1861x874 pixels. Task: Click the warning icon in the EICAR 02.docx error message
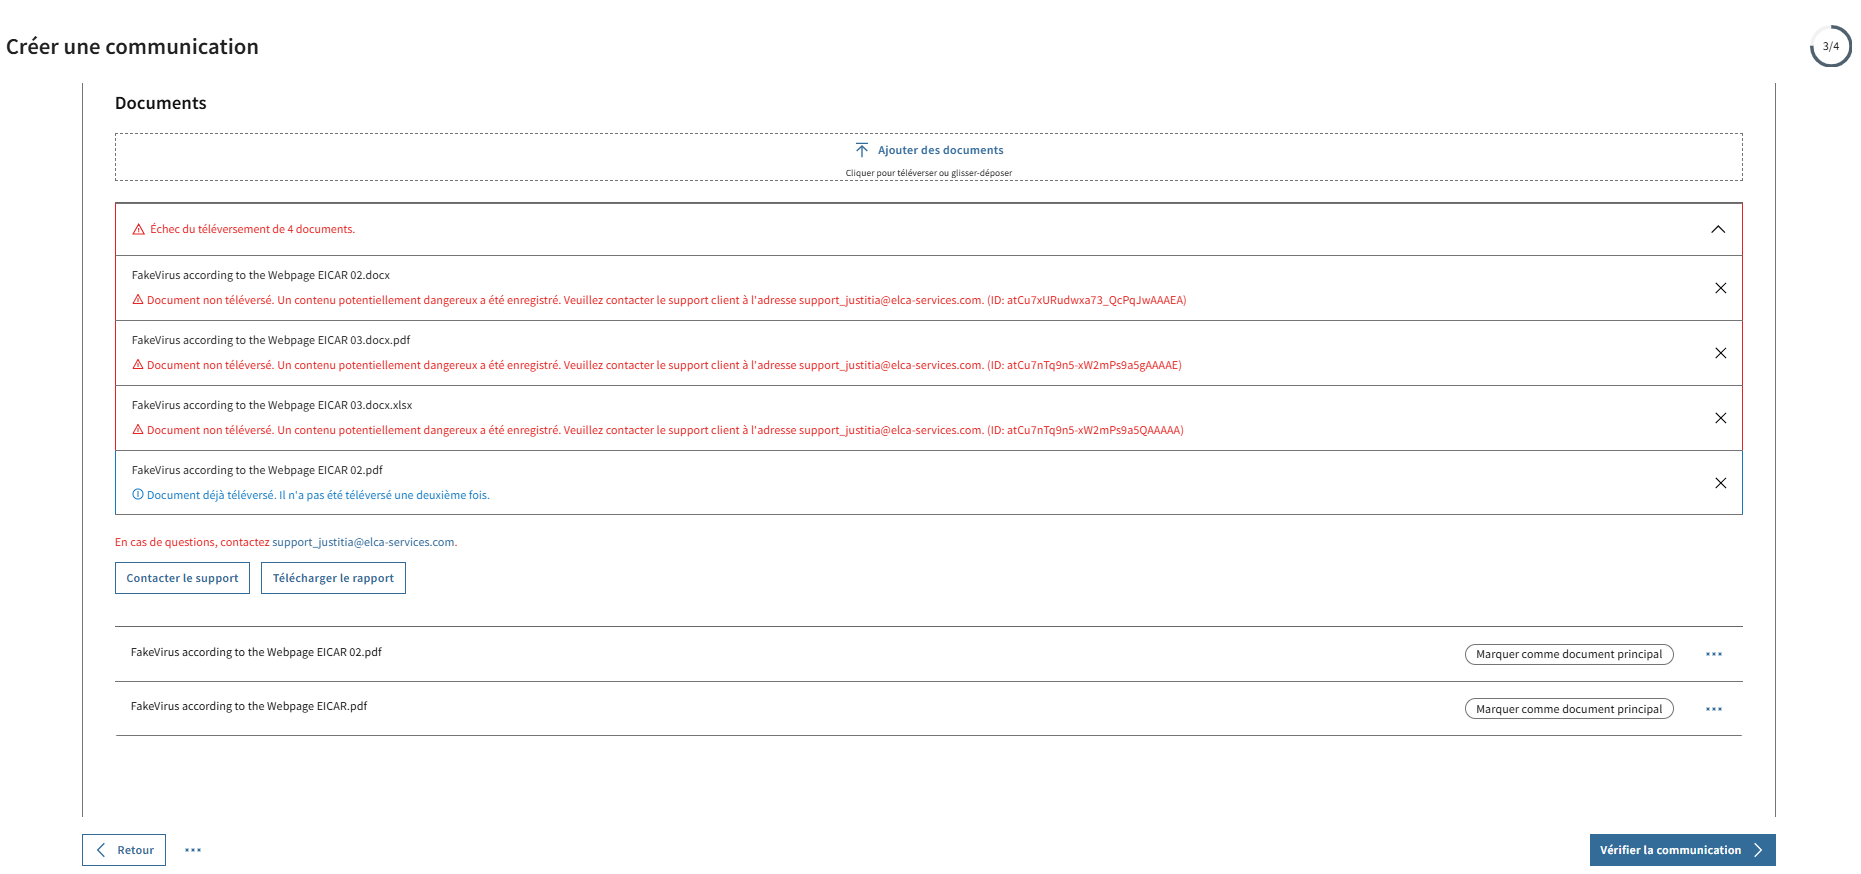[x=138, y=299]
